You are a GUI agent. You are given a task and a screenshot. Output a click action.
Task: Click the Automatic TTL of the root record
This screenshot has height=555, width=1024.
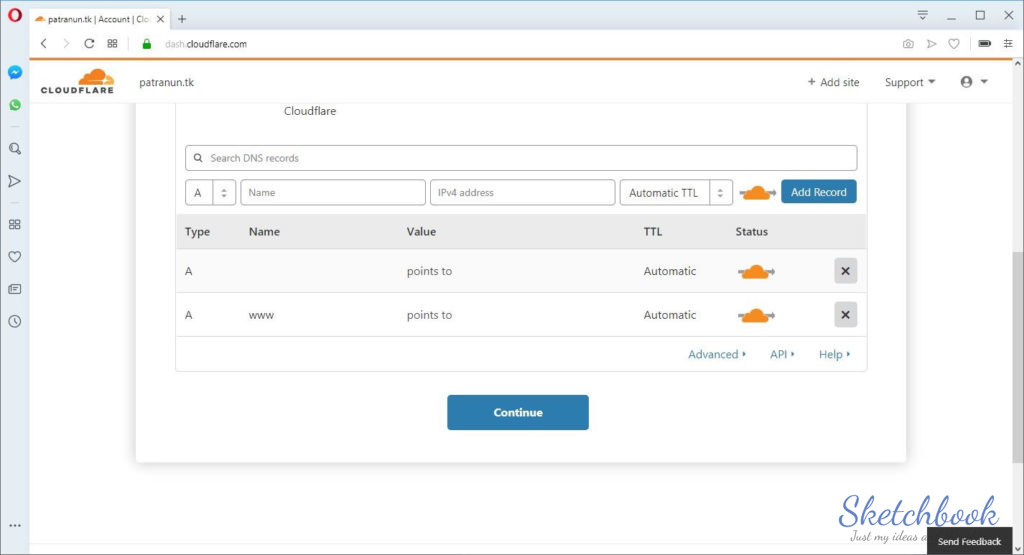click(x=669, y=271)
